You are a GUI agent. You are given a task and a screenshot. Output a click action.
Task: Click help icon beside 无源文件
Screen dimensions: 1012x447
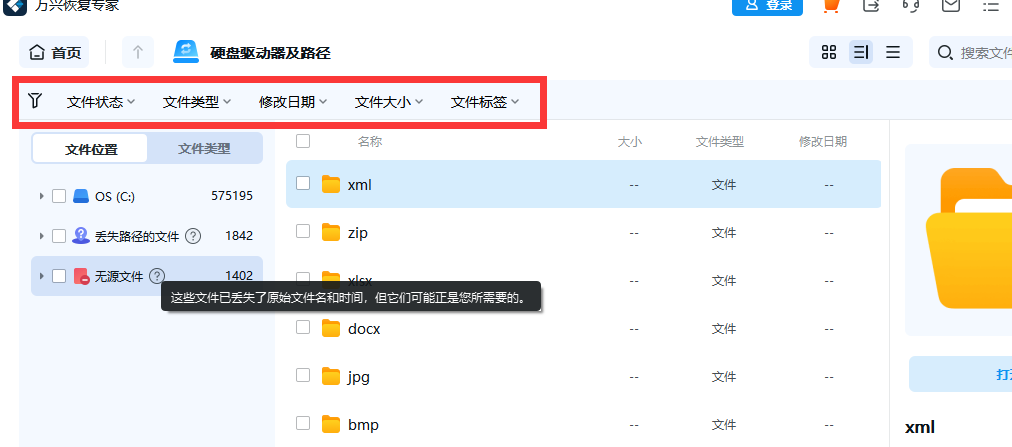(157, 276)
